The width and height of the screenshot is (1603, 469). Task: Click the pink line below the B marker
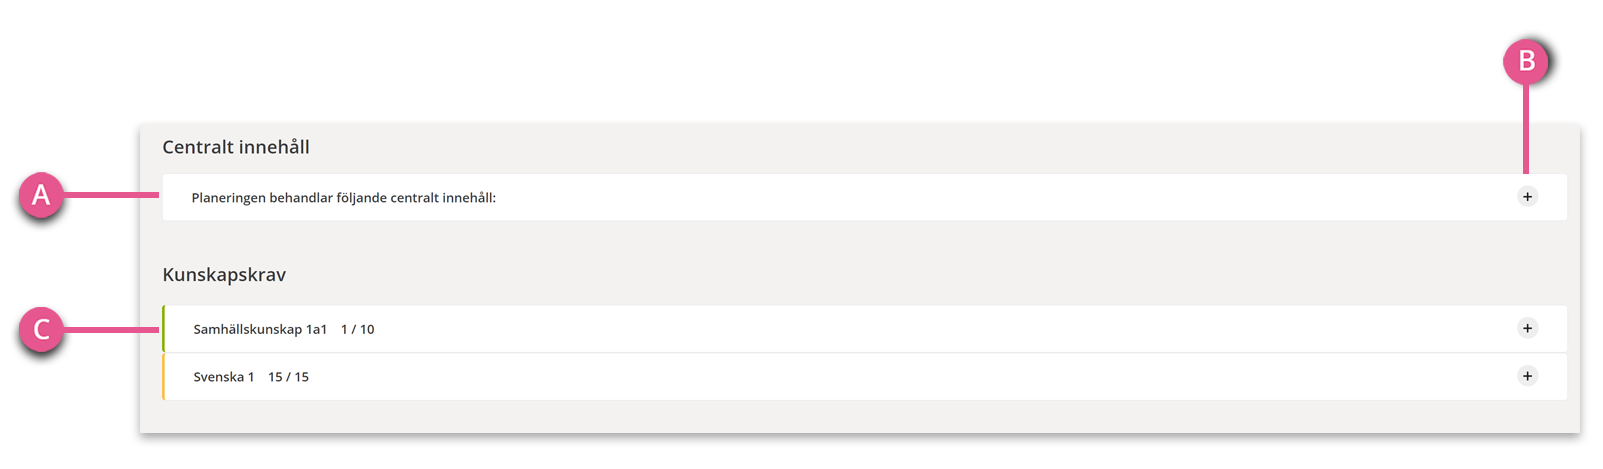click(1526, 129)
